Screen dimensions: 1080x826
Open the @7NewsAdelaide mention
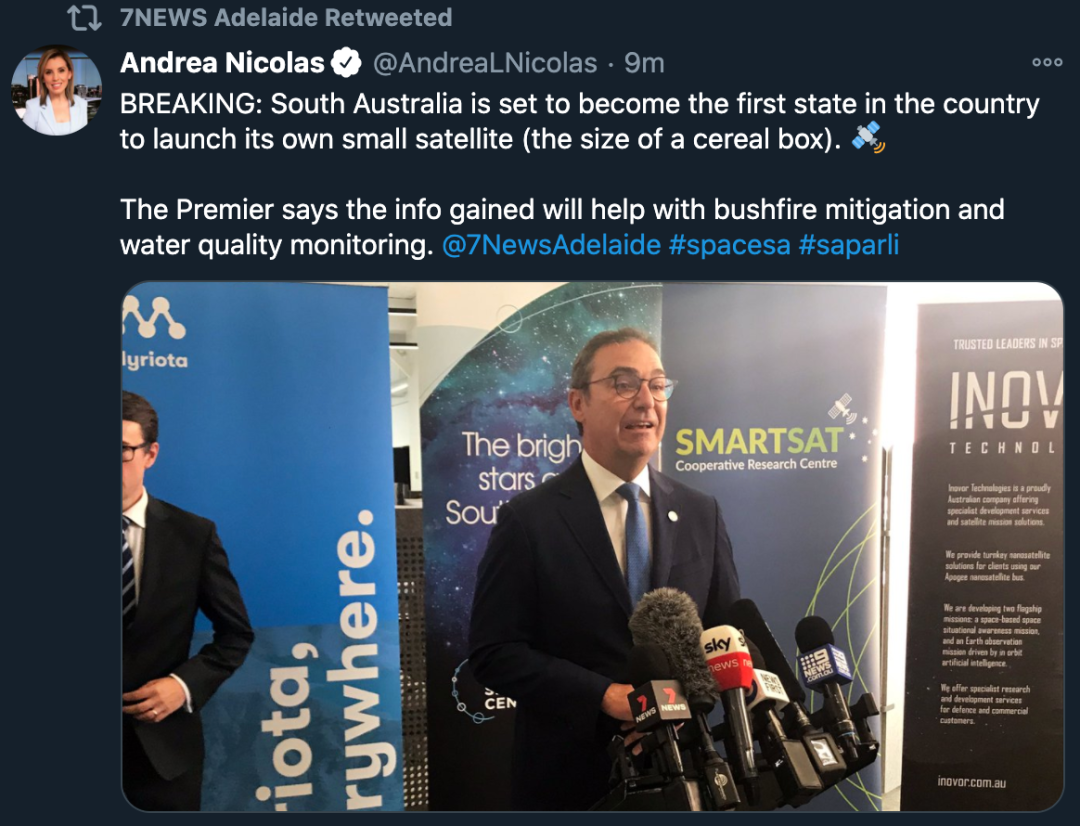[551, 245]
